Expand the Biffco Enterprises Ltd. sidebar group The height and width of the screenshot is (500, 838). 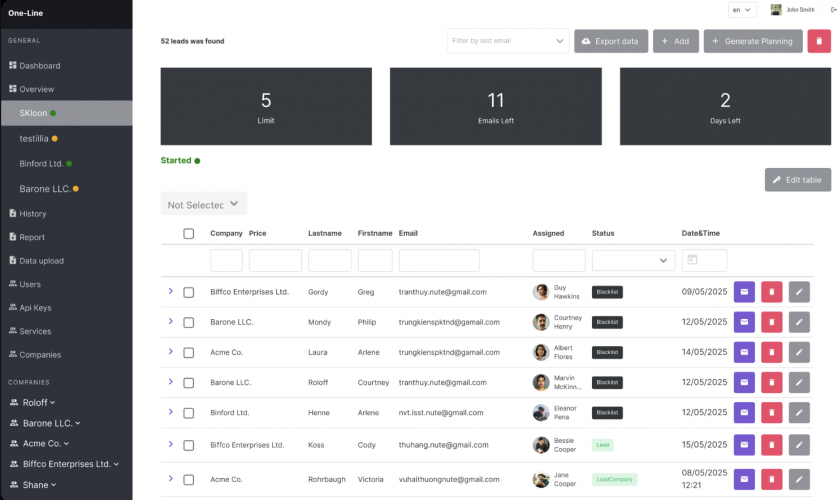coord(64,464)
